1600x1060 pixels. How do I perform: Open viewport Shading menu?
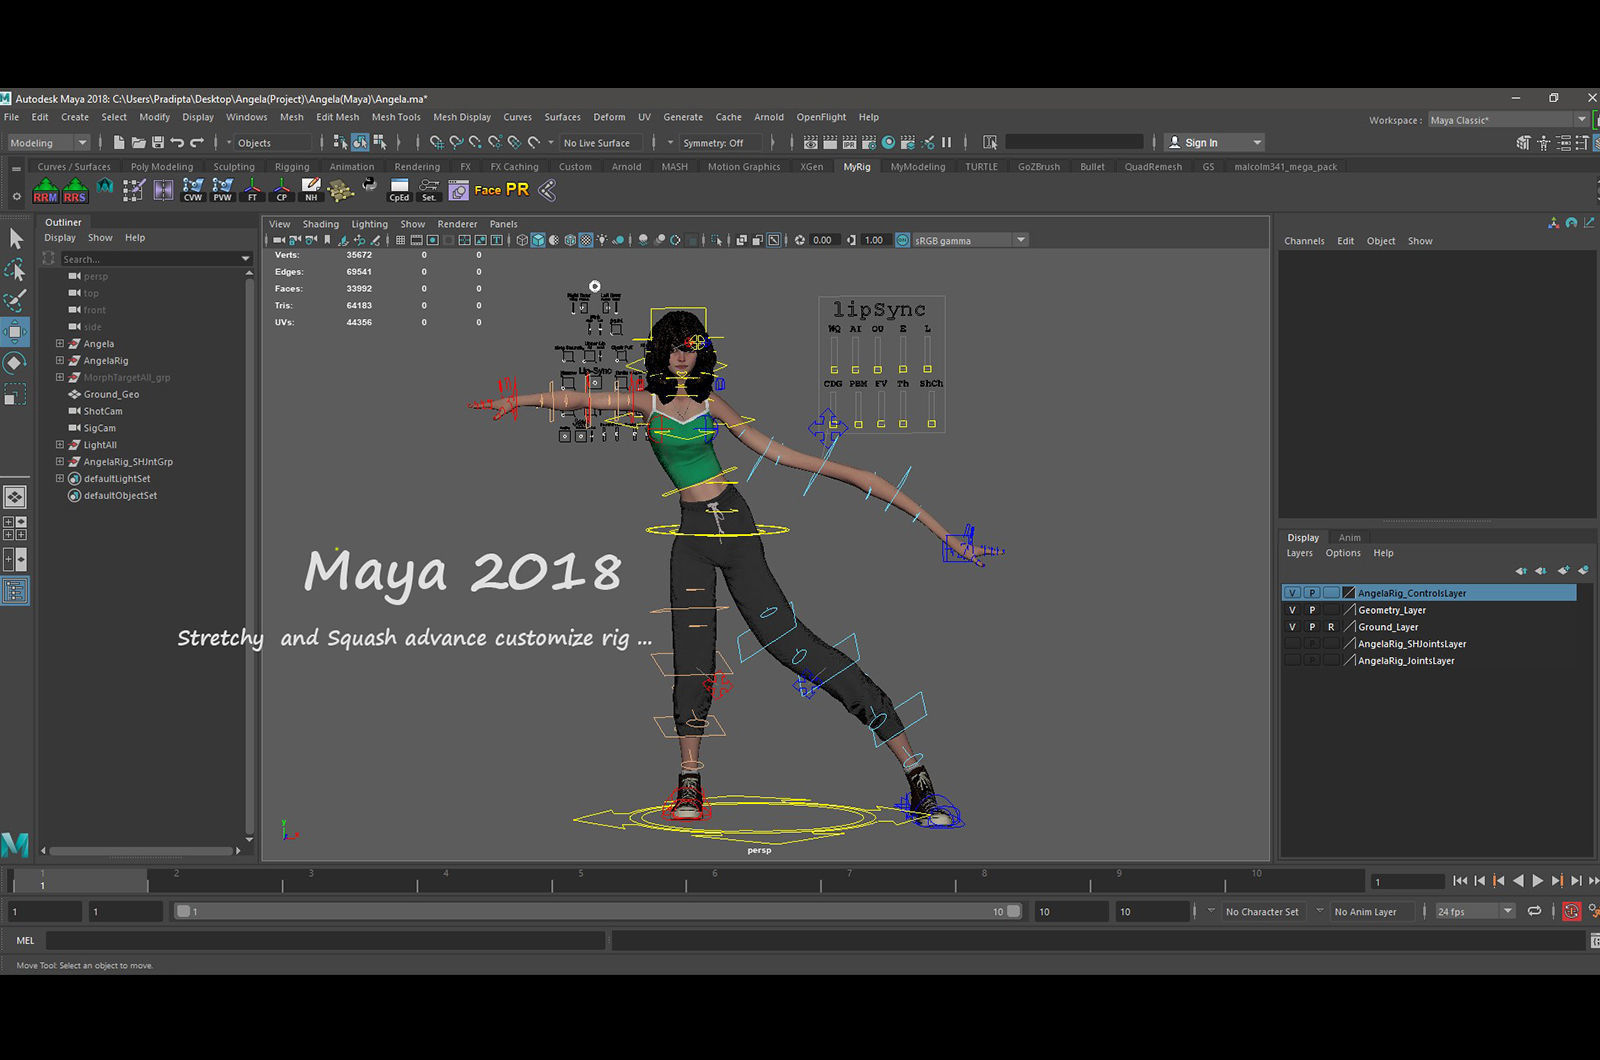click(x=321, y=224)
